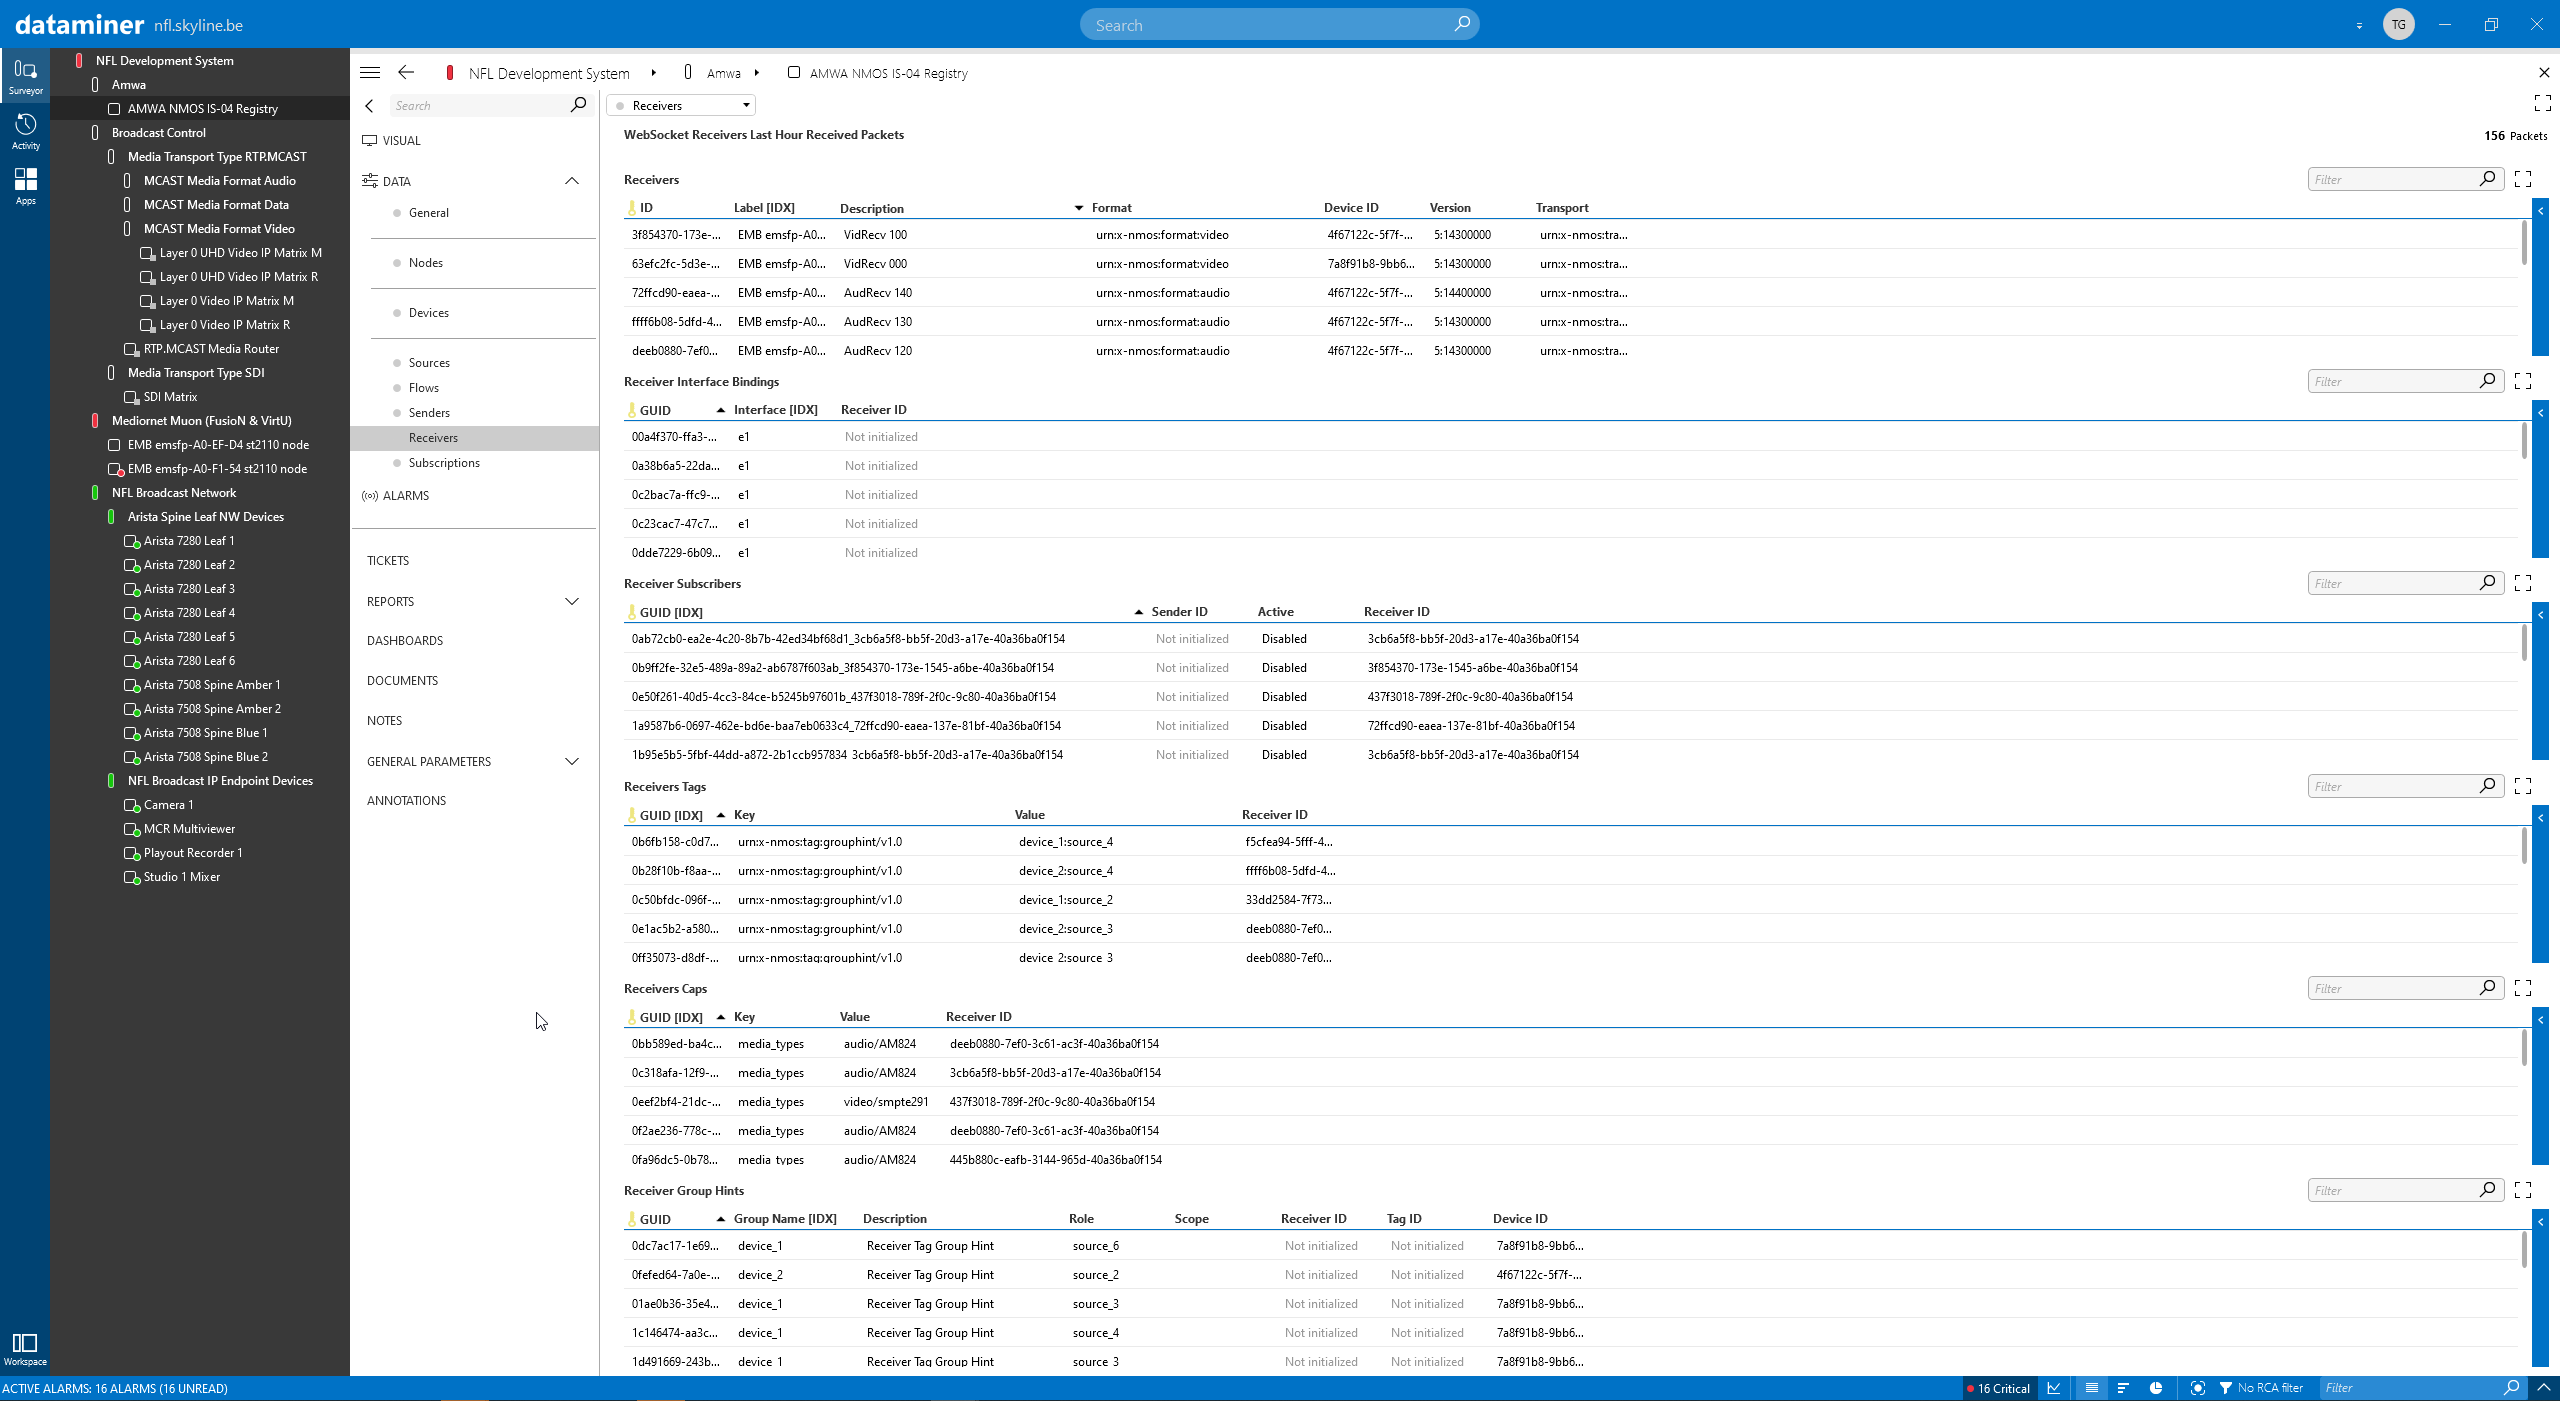
Task: Select Arista 7280 Leaf 3 in tree
Action: pos(189,589)
